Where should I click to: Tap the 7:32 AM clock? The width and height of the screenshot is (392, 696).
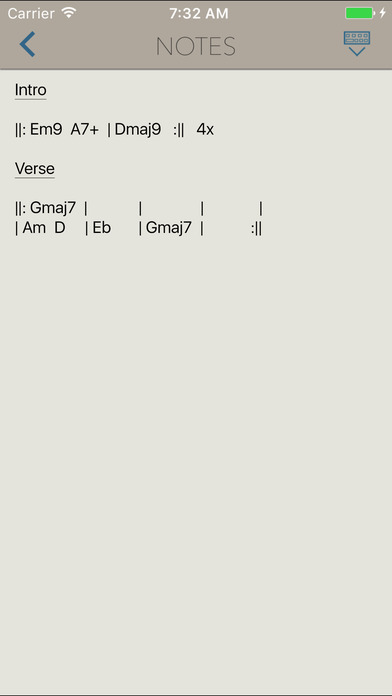coord(198,13)
